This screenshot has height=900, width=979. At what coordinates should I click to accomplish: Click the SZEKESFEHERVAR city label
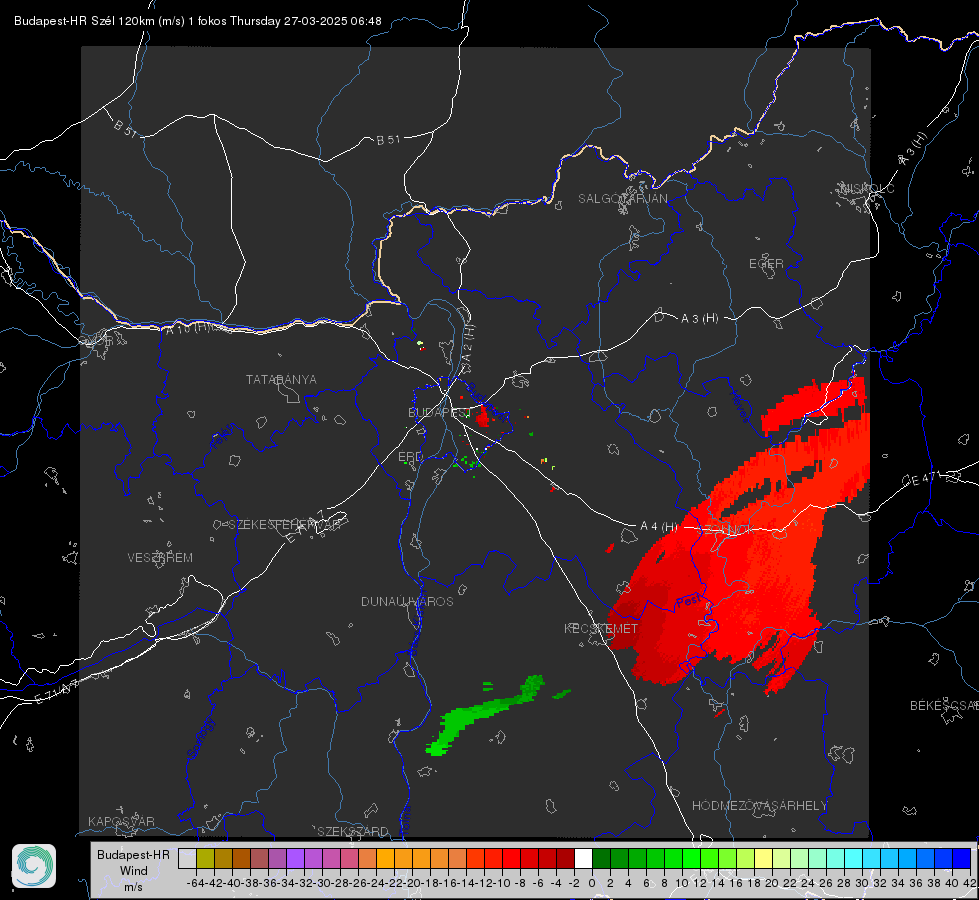point(284,525)
